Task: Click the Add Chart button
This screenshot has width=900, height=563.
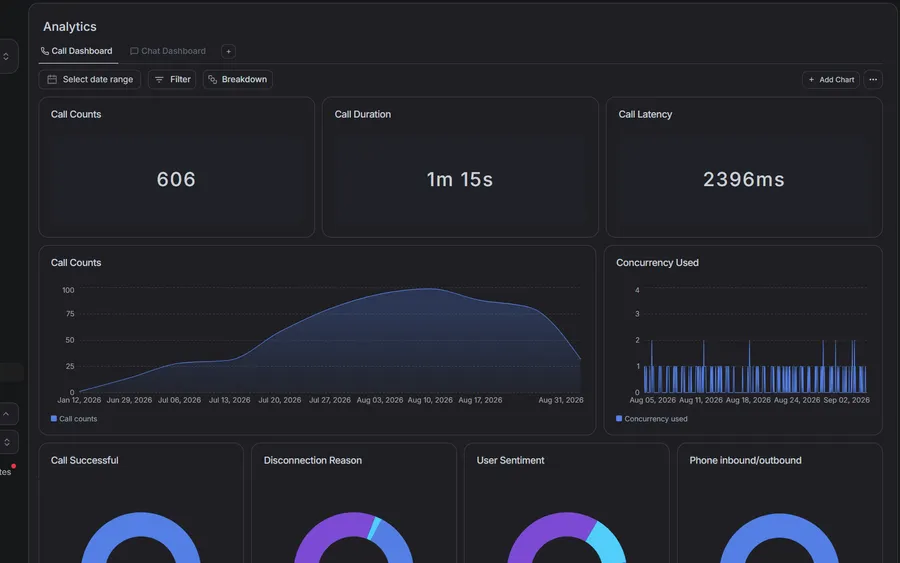Action: [x=831, y=80]
